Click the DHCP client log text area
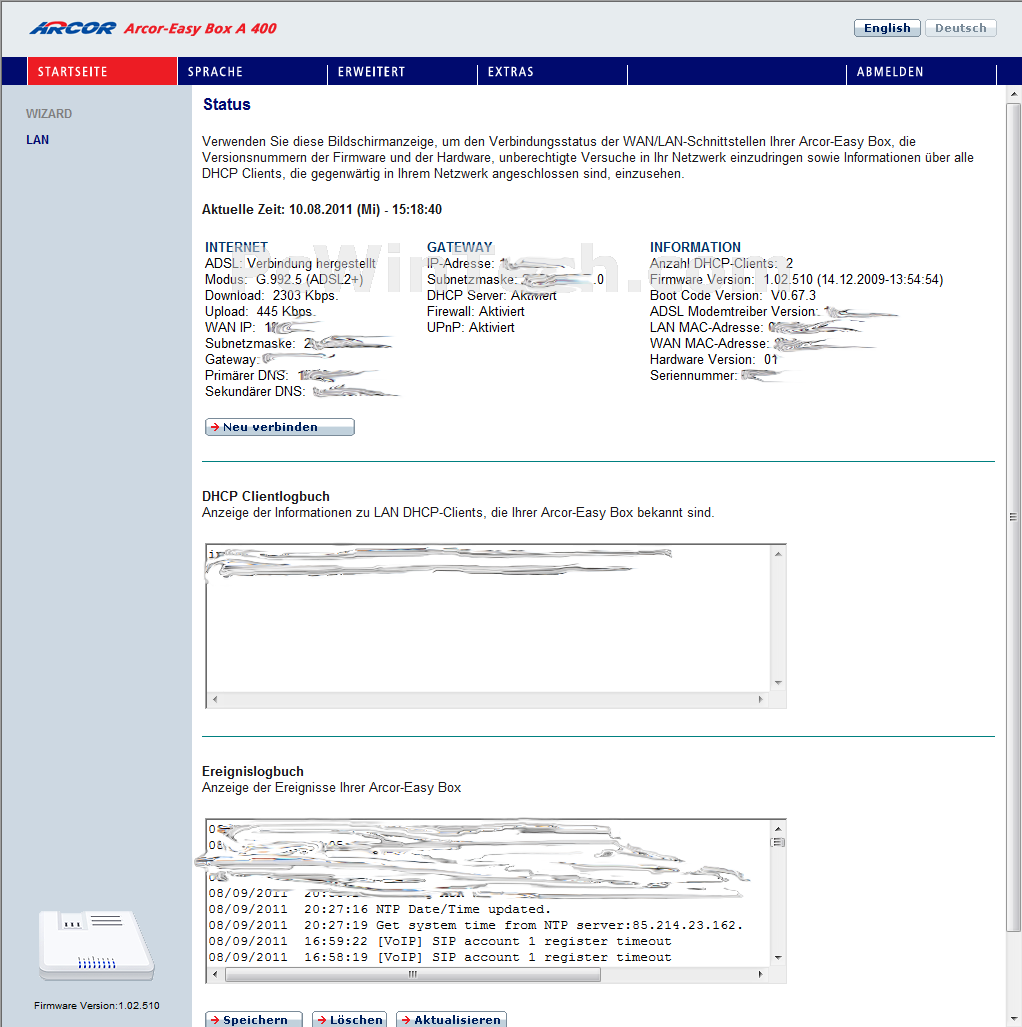 (x=489, y=618)
